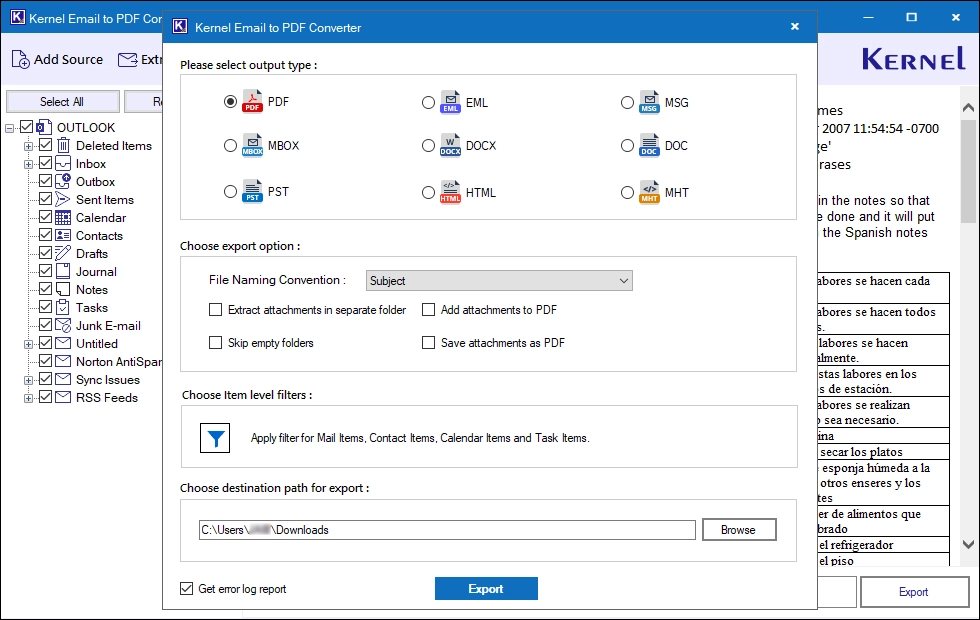980x620 pixels.
Task: Uncheck Get error log report
Action: (186, 588)
